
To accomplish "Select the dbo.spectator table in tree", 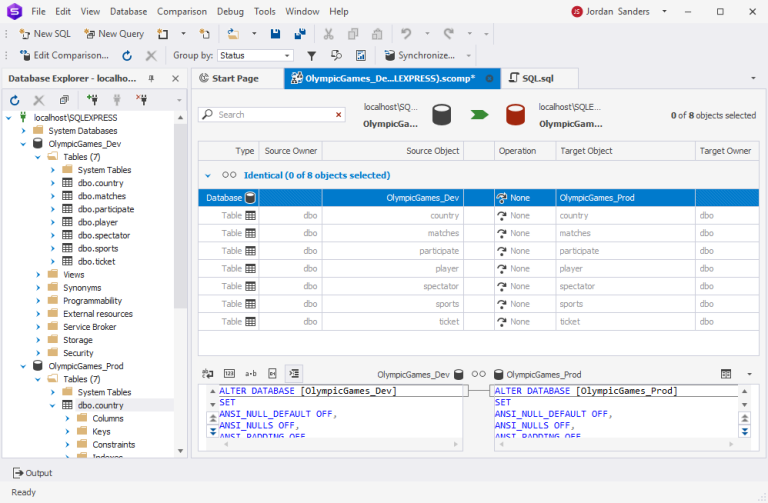I will click(x=103, y=235).
